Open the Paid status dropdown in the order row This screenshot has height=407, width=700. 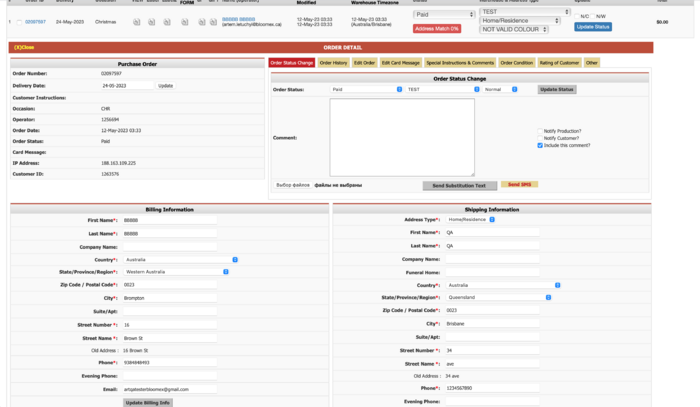click(444, 15)
